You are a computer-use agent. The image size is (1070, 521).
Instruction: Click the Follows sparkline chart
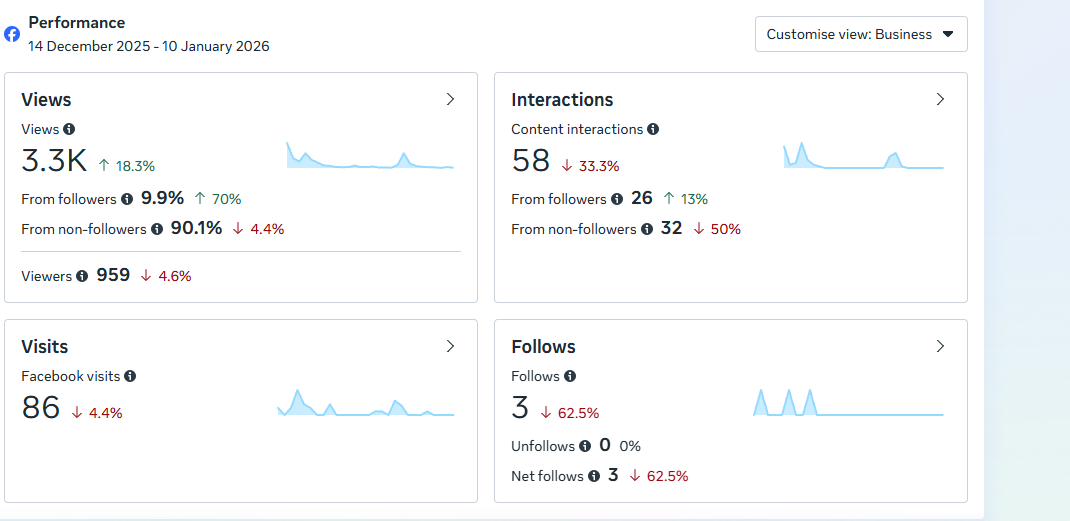pyautogui.click(x=848, y=403)
